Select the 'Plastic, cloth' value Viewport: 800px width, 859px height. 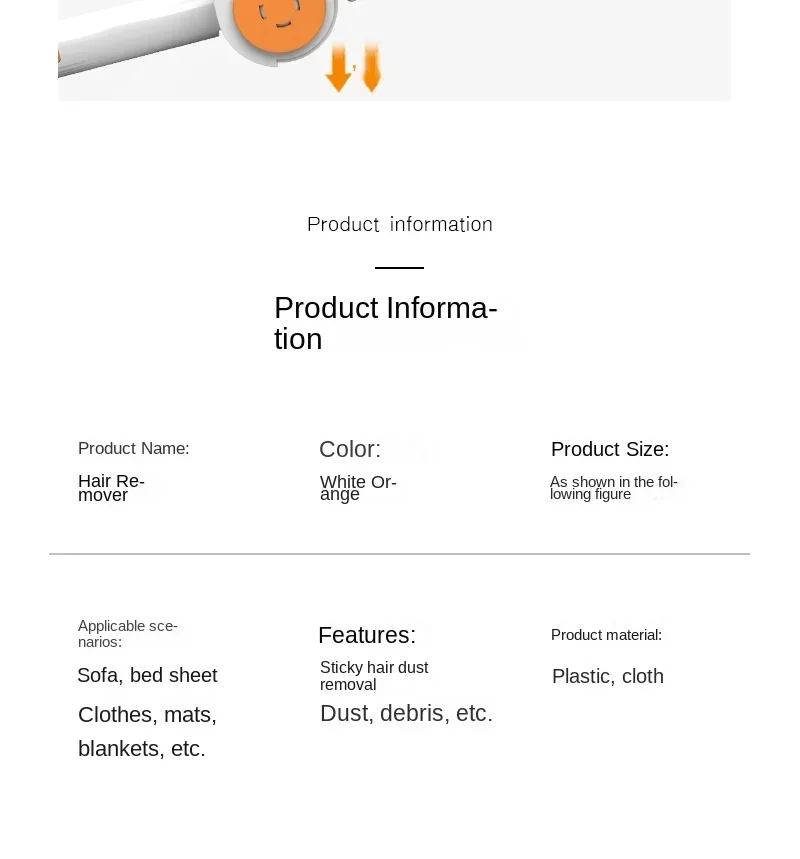[x=608, y=677]
